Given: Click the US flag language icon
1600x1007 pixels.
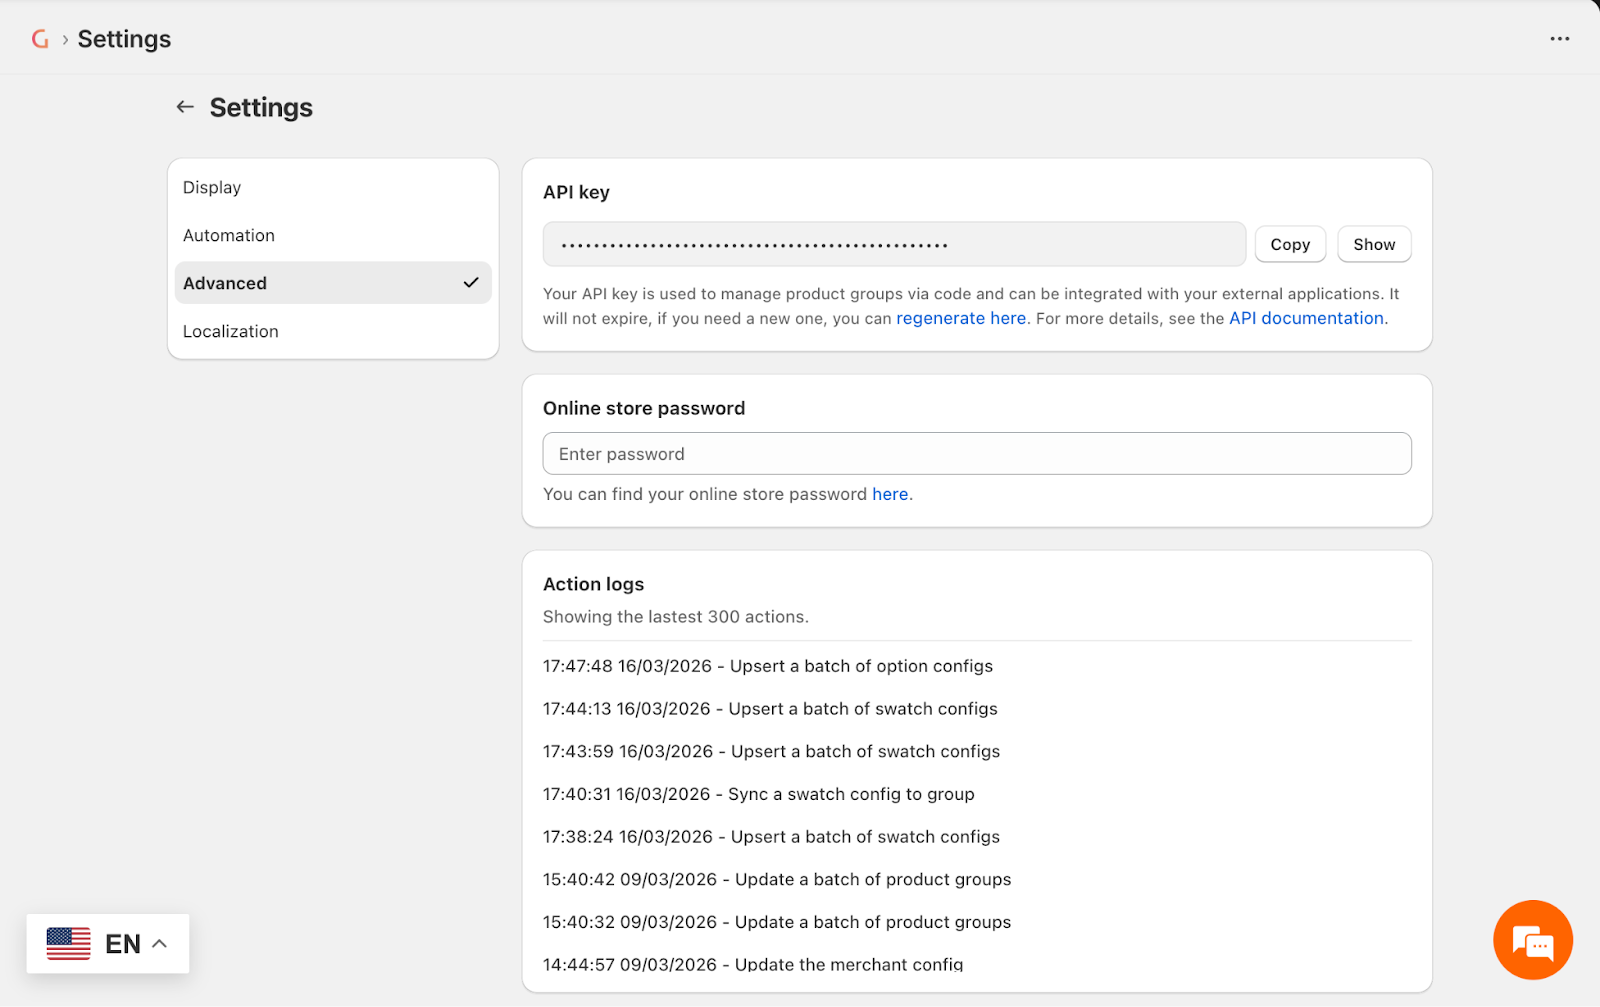Looking at the screenshot, I should point(68,943).
